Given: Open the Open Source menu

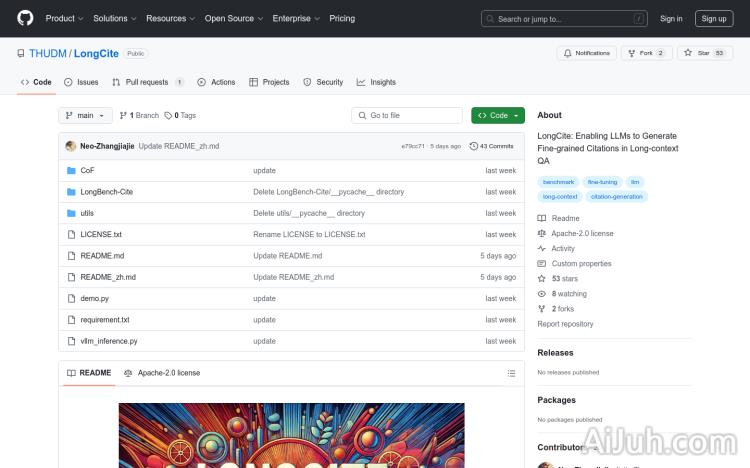Looking at the screenshot, I should 232,18.
